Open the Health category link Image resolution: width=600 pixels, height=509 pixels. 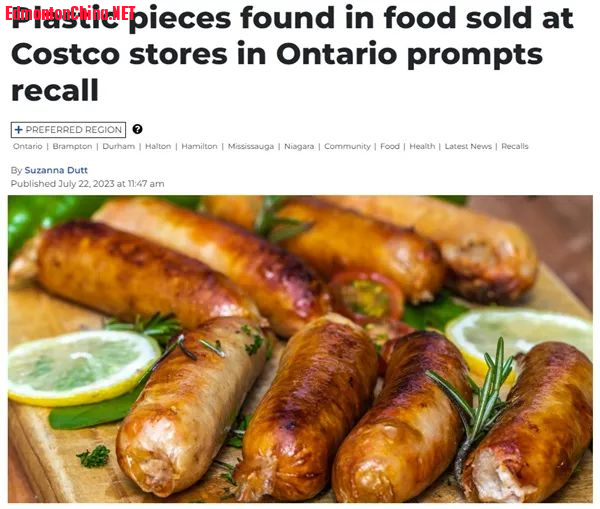[x=422, y=146]
